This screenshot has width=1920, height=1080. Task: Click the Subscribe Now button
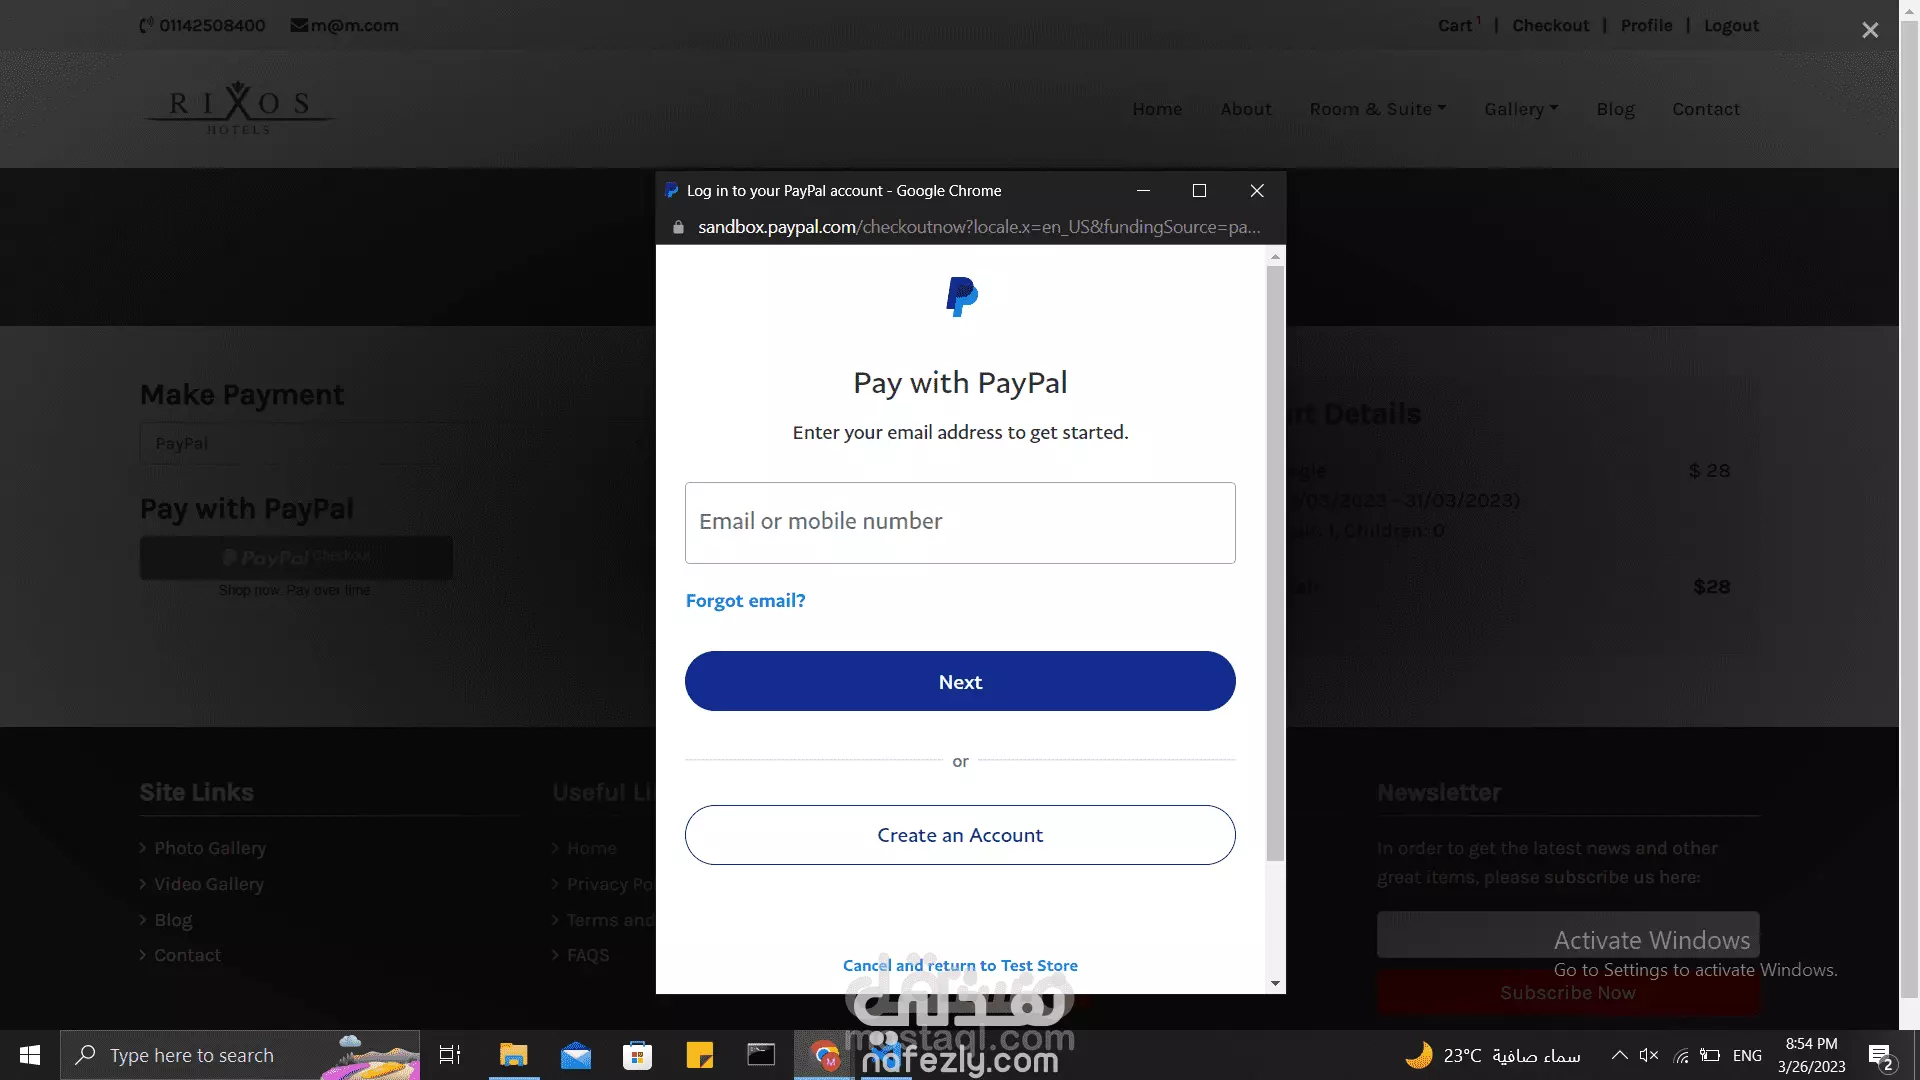[1568, 993]
